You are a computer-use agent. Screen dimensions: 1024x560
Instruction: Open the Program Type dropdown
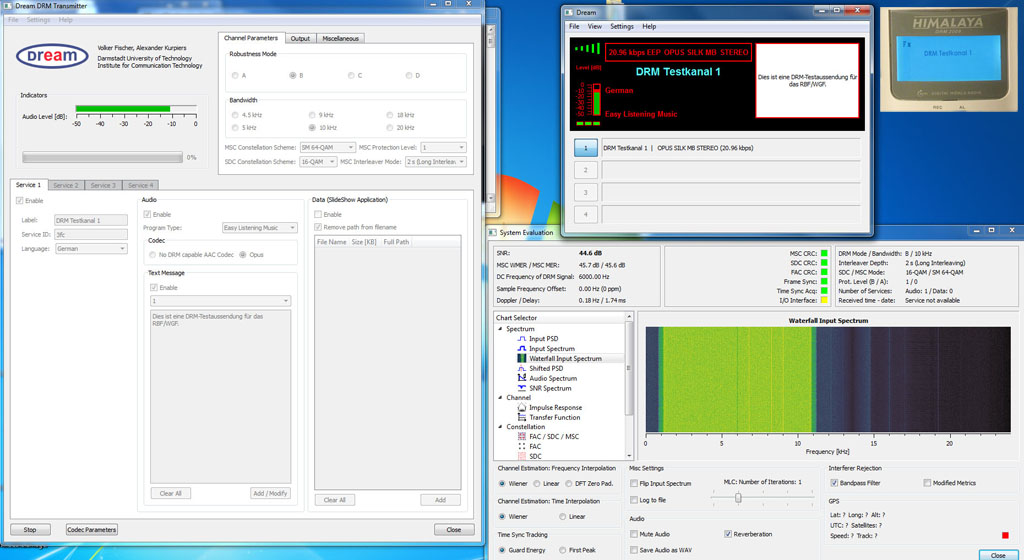coord(259,228)
